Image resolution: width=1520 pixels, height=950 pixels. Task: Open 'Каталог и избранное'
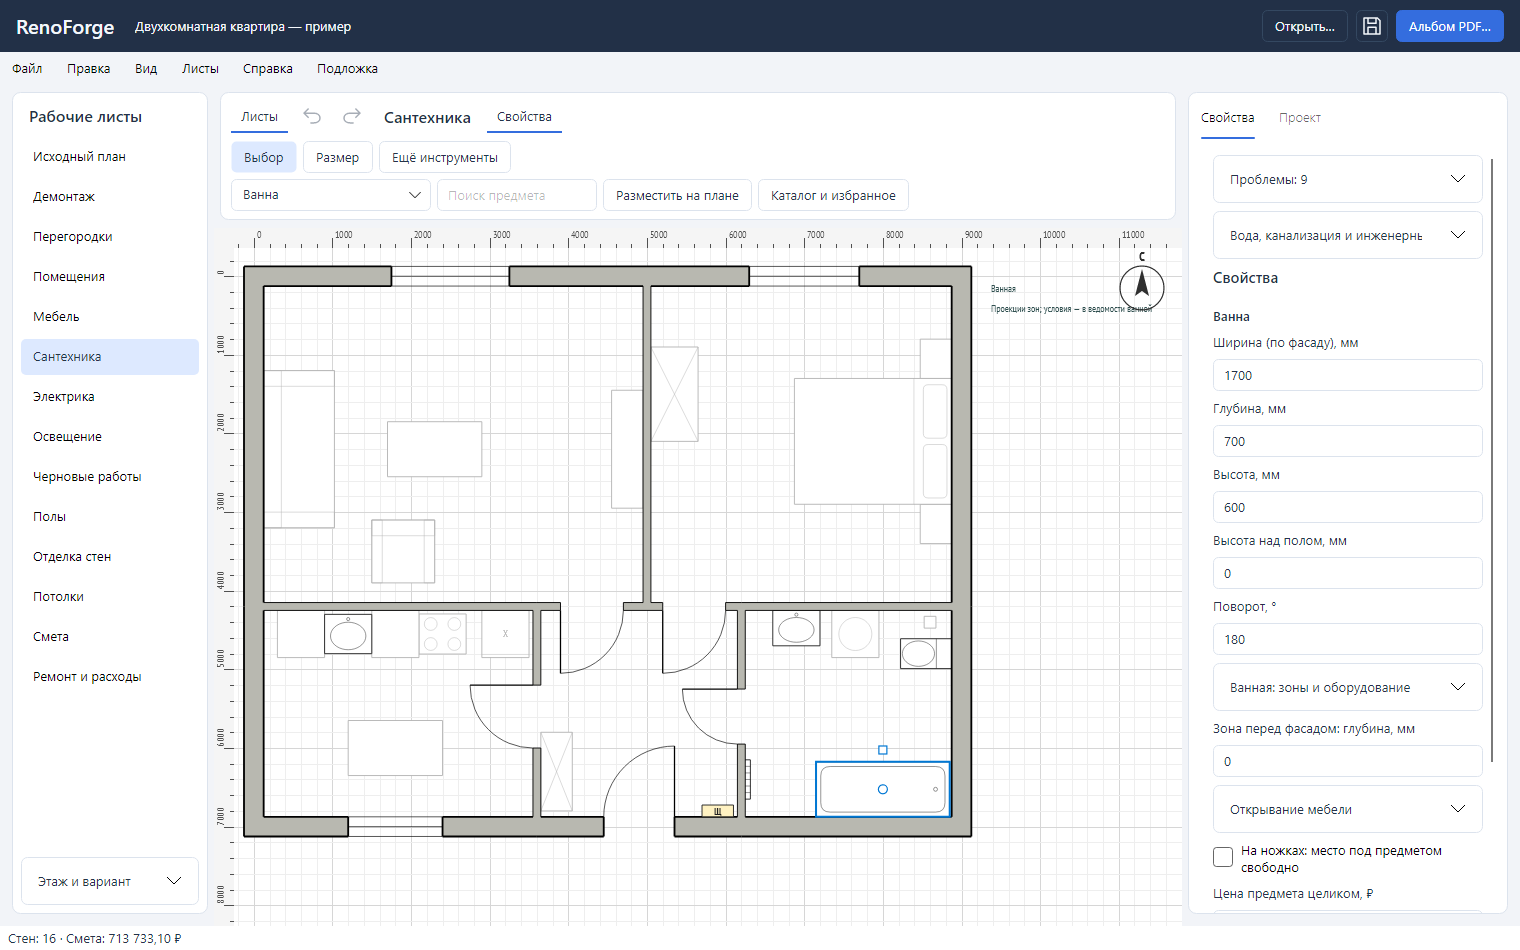(x=833, y=195)
